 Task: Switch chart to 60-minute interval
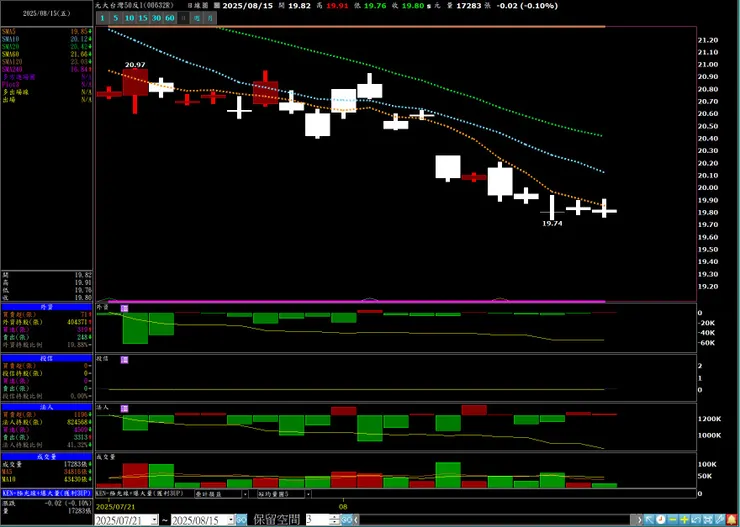click(x=170, y=18)
